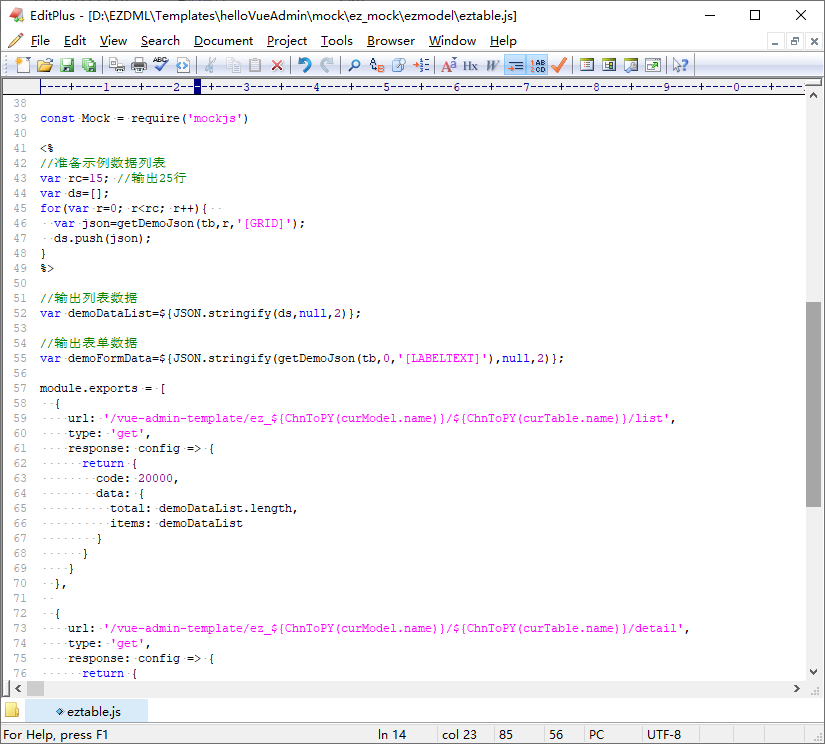Image resolution: width=825 pixels, height=744 pixels.
Task: Click the horizontal scrollbar at the bottom
Action: (400, 689)
